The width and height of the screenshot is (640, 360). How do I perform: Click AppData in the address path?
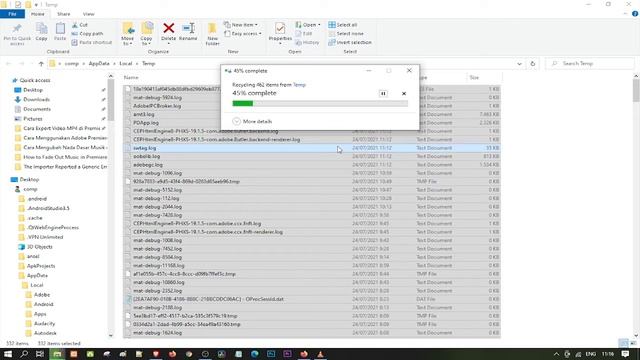pos(99,64)
